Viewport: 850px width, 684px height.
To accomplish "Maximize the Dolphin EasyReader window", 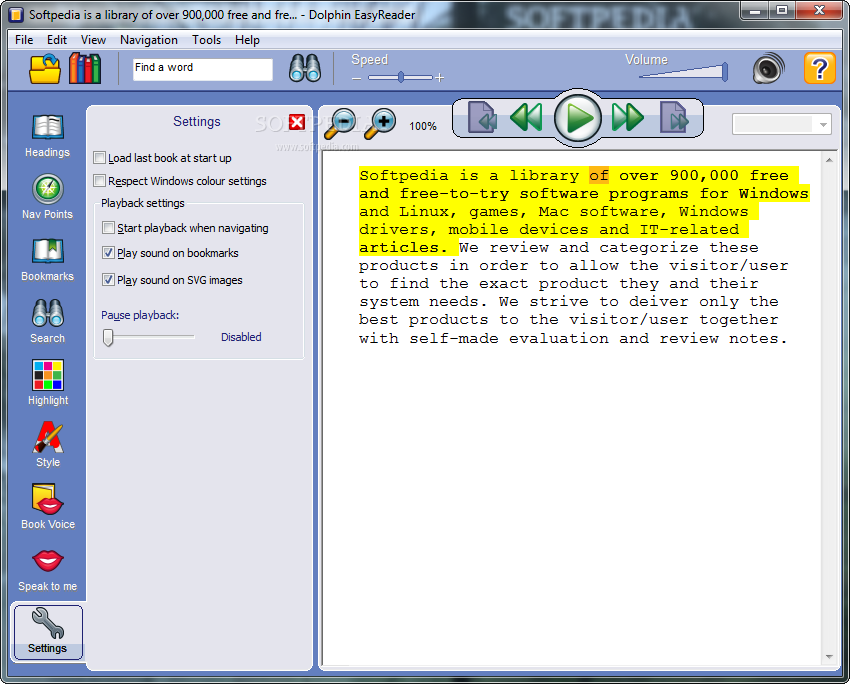I will [782, 10].
